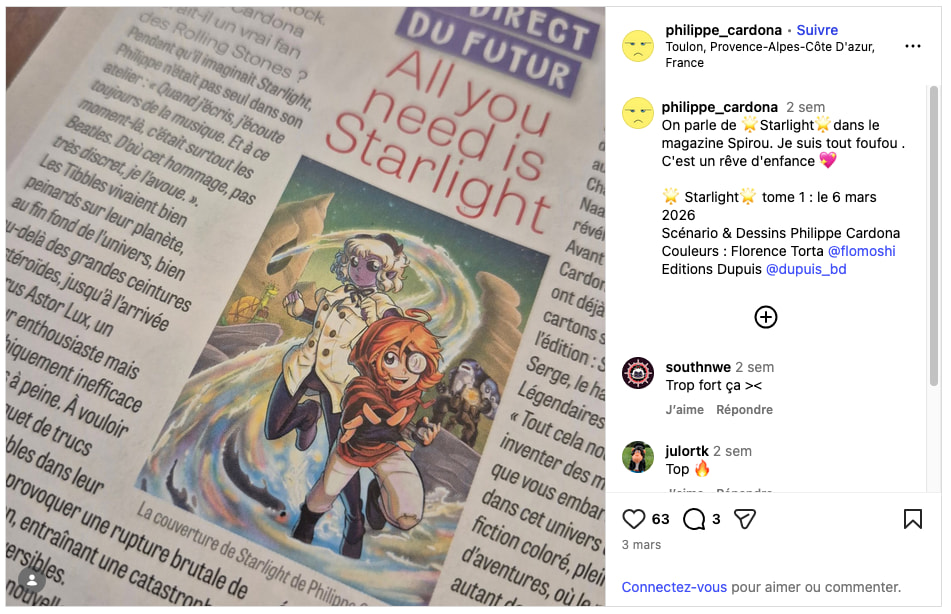Image resolution: width=951 pixels, height=614 pixels.
Task: Share the post with the paper plane icon
Action: [745, 519]
